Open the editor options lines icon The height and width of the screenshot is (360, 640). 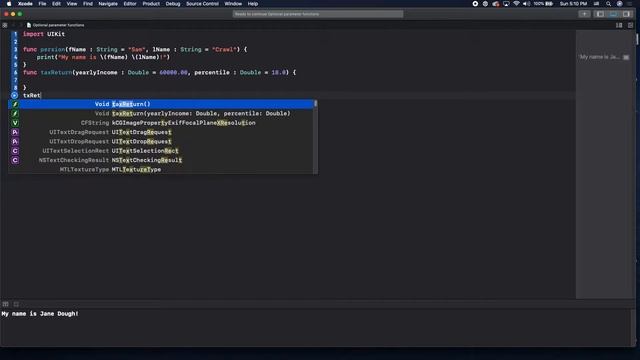[x=619, y=25]
